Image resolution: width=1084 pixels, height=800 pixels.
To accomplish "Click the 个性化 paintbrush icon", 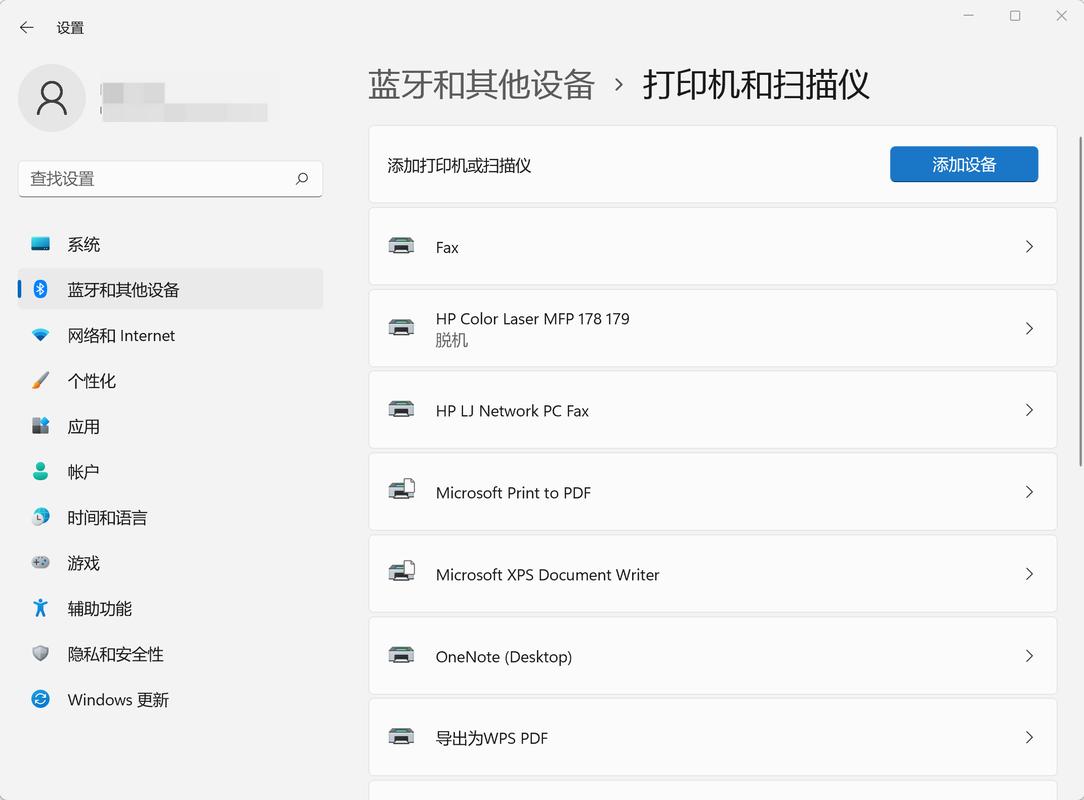I will pyautogui.click(x=40, y=381).
